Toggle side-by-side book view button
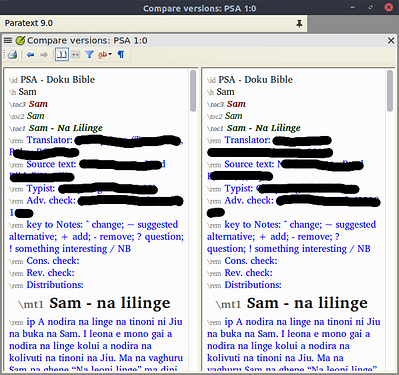The image size is (399, 375). tap(62, 54)
